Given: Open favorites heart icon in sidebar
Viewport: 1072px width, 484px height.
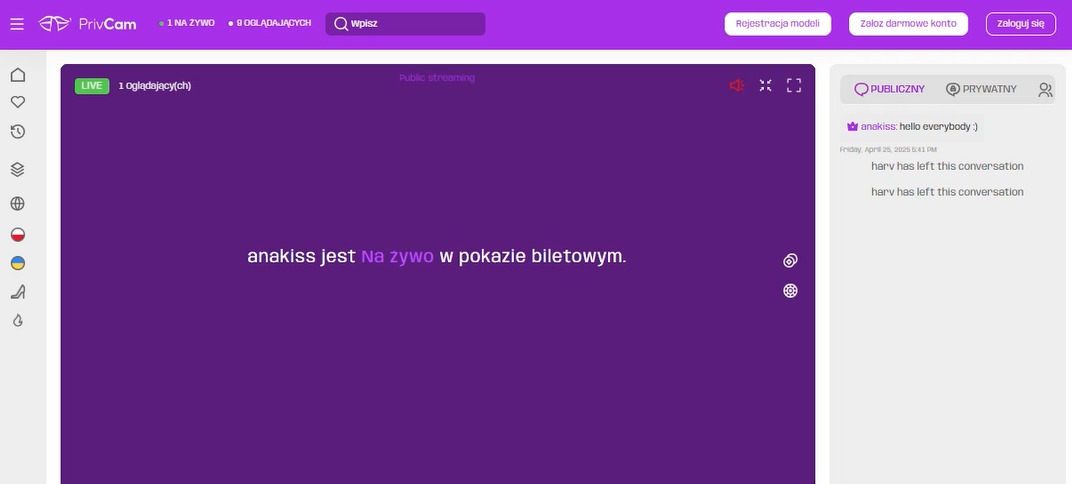Looking at the screenshot, I should (x=17, y=102).
